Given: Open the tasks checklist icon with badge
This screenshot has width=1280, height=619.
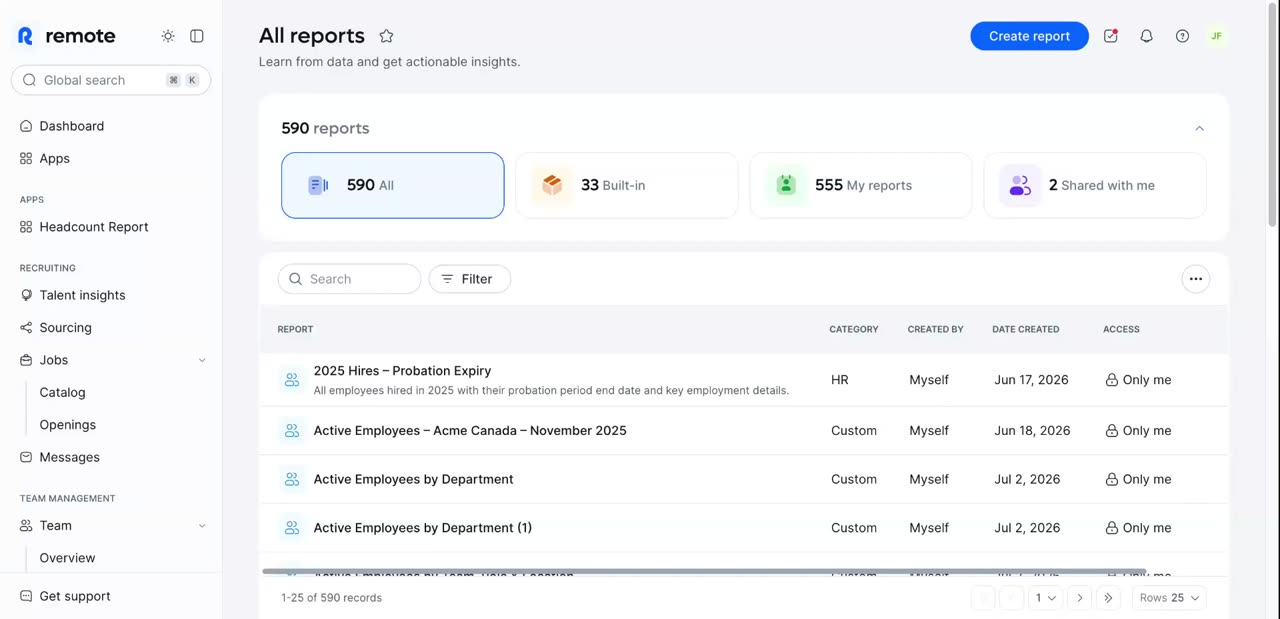Looking at the screenshot, I should pos(1111,36).
